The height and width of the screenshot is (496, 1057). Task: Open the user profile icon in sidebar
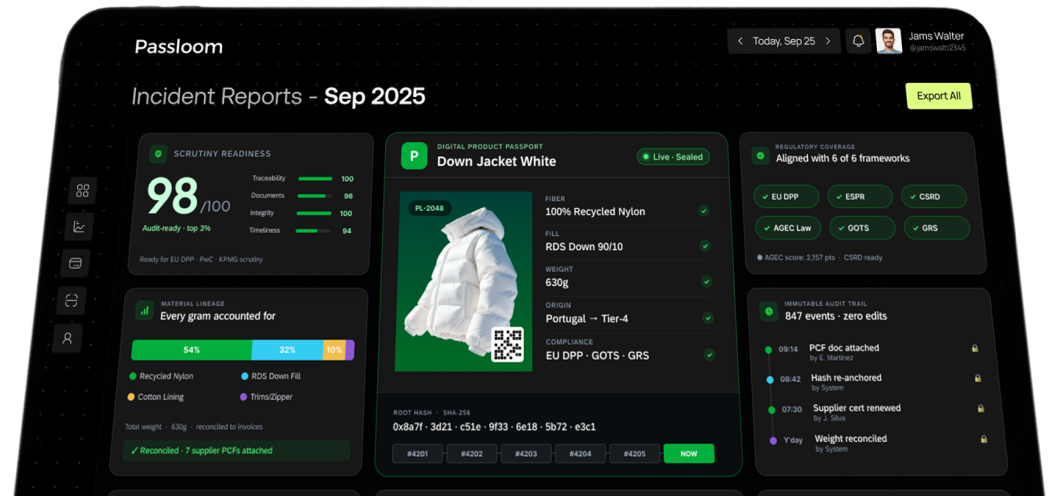67,338
